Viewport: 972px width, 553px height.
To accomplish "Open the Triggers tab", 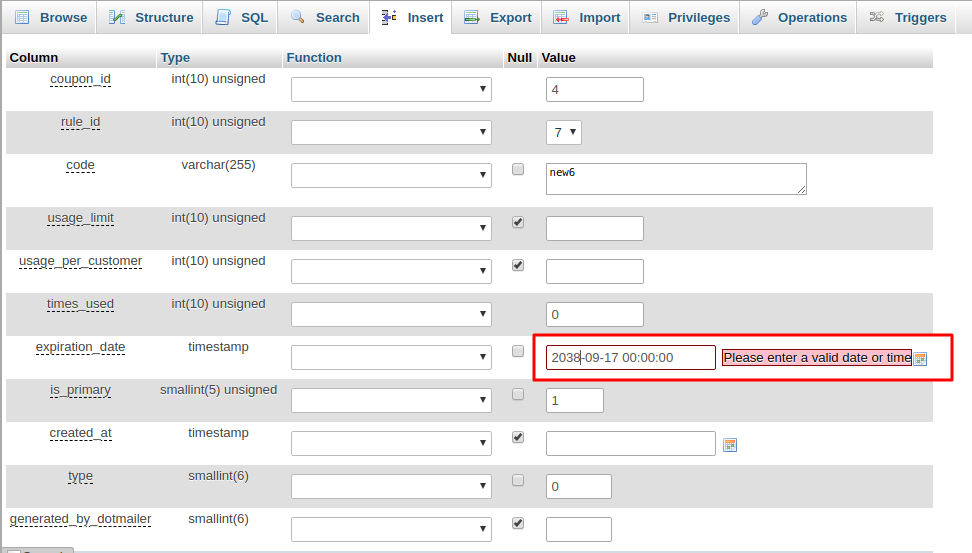I will 907,17.
